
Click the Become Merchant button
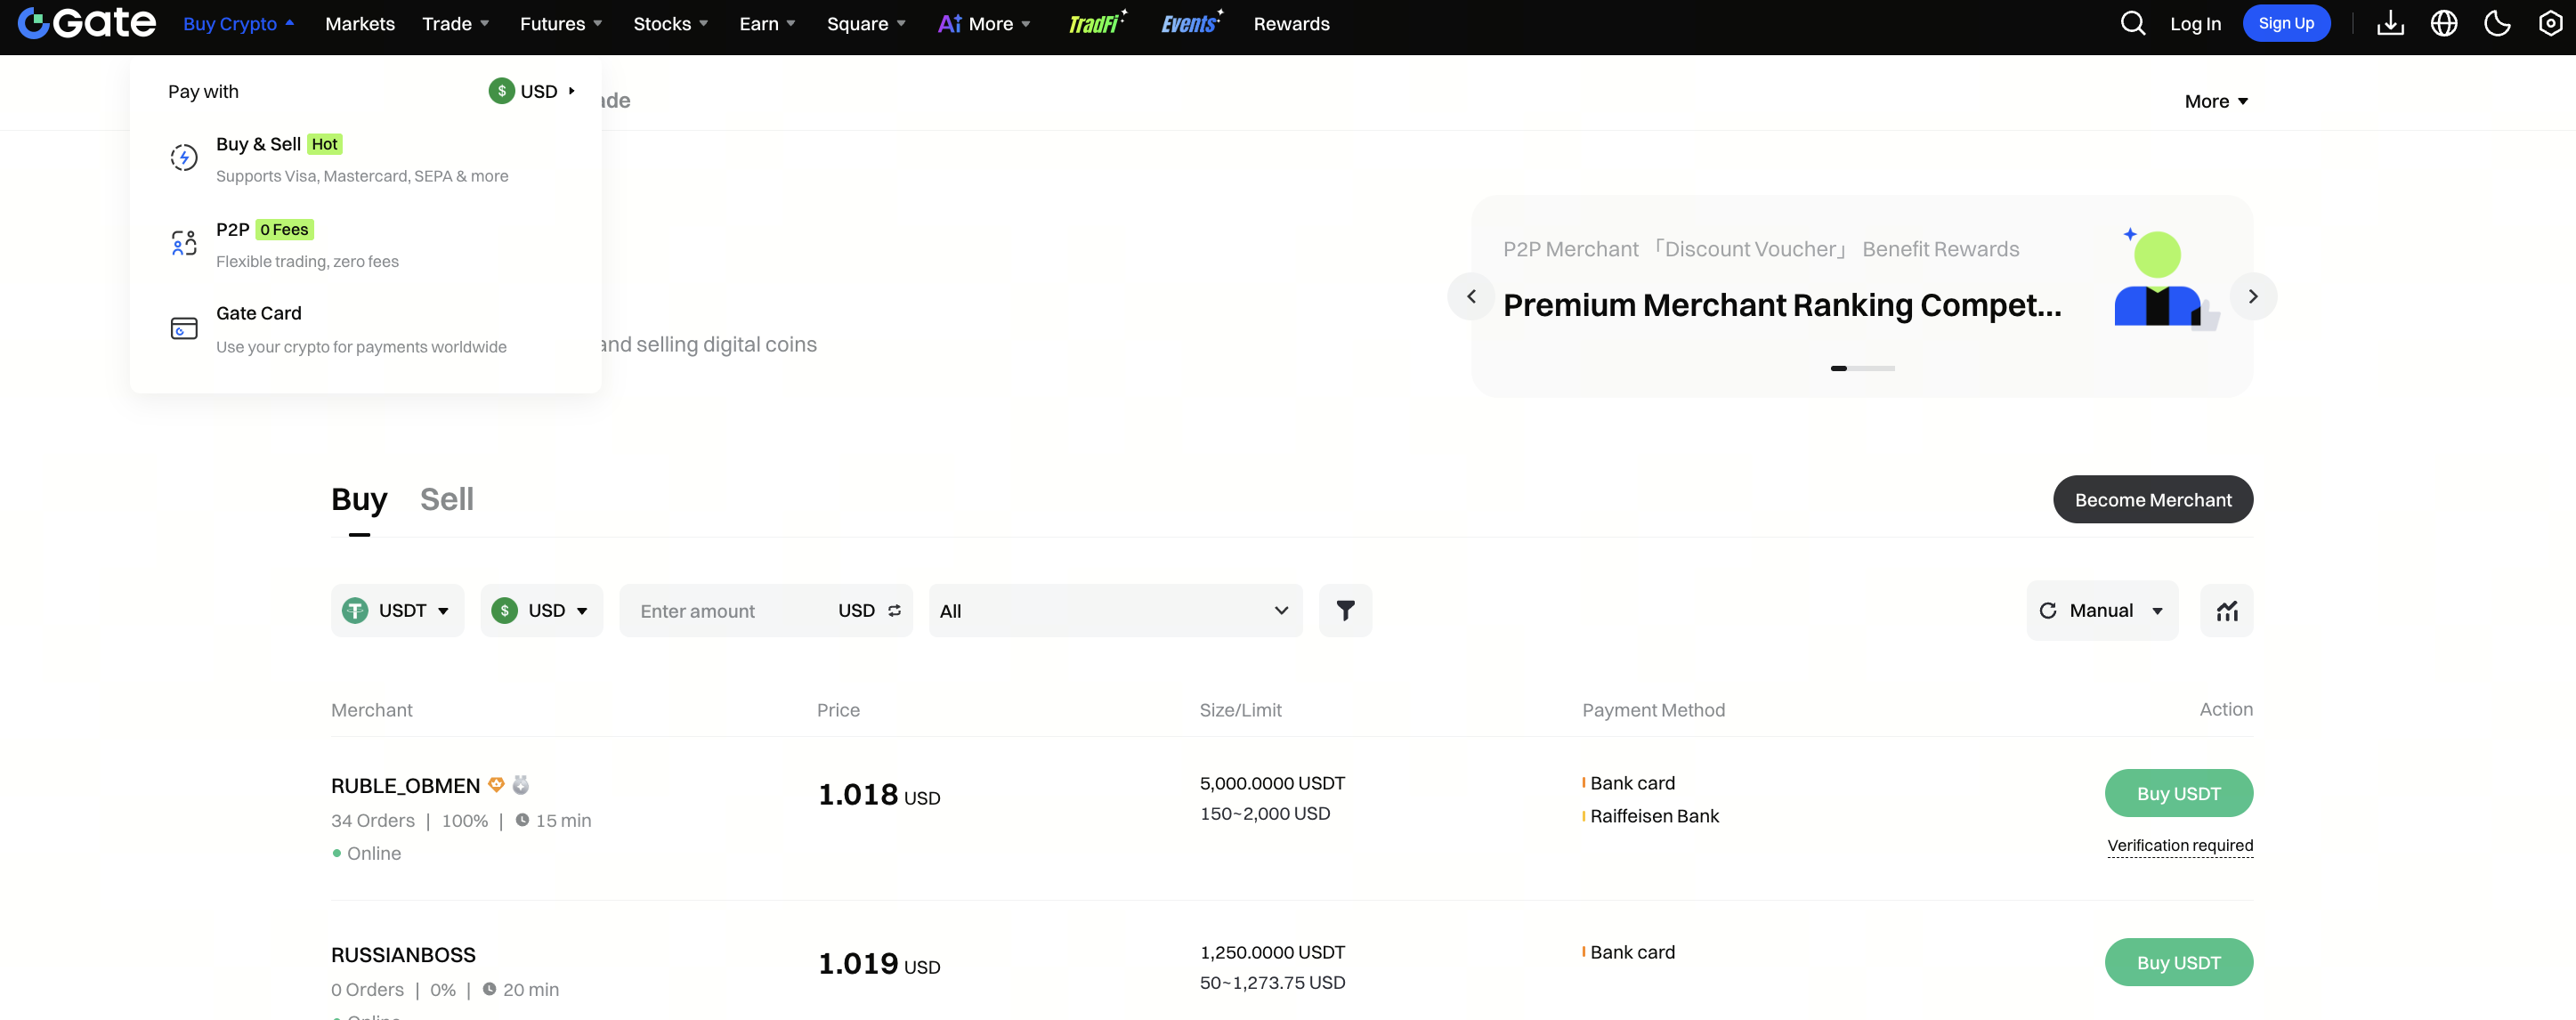[x=2152, y=499]
